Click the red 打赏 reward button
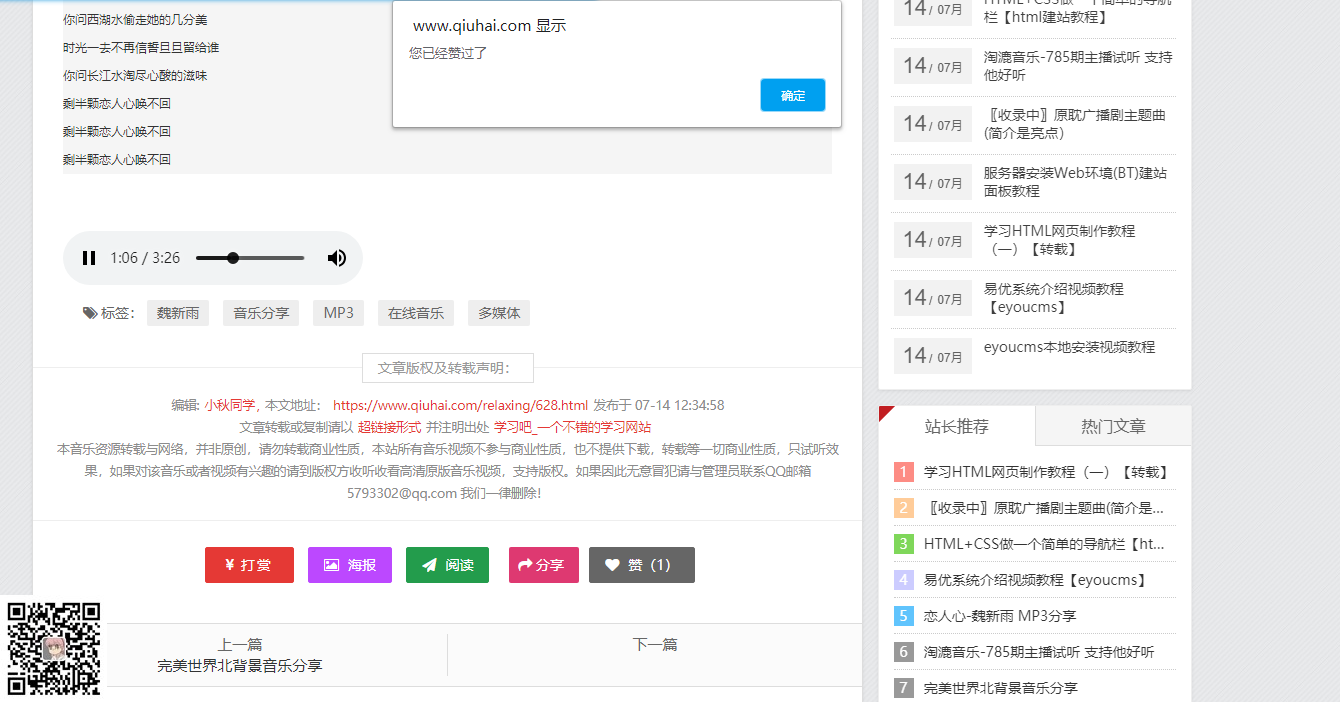 (x=248, y=564)
